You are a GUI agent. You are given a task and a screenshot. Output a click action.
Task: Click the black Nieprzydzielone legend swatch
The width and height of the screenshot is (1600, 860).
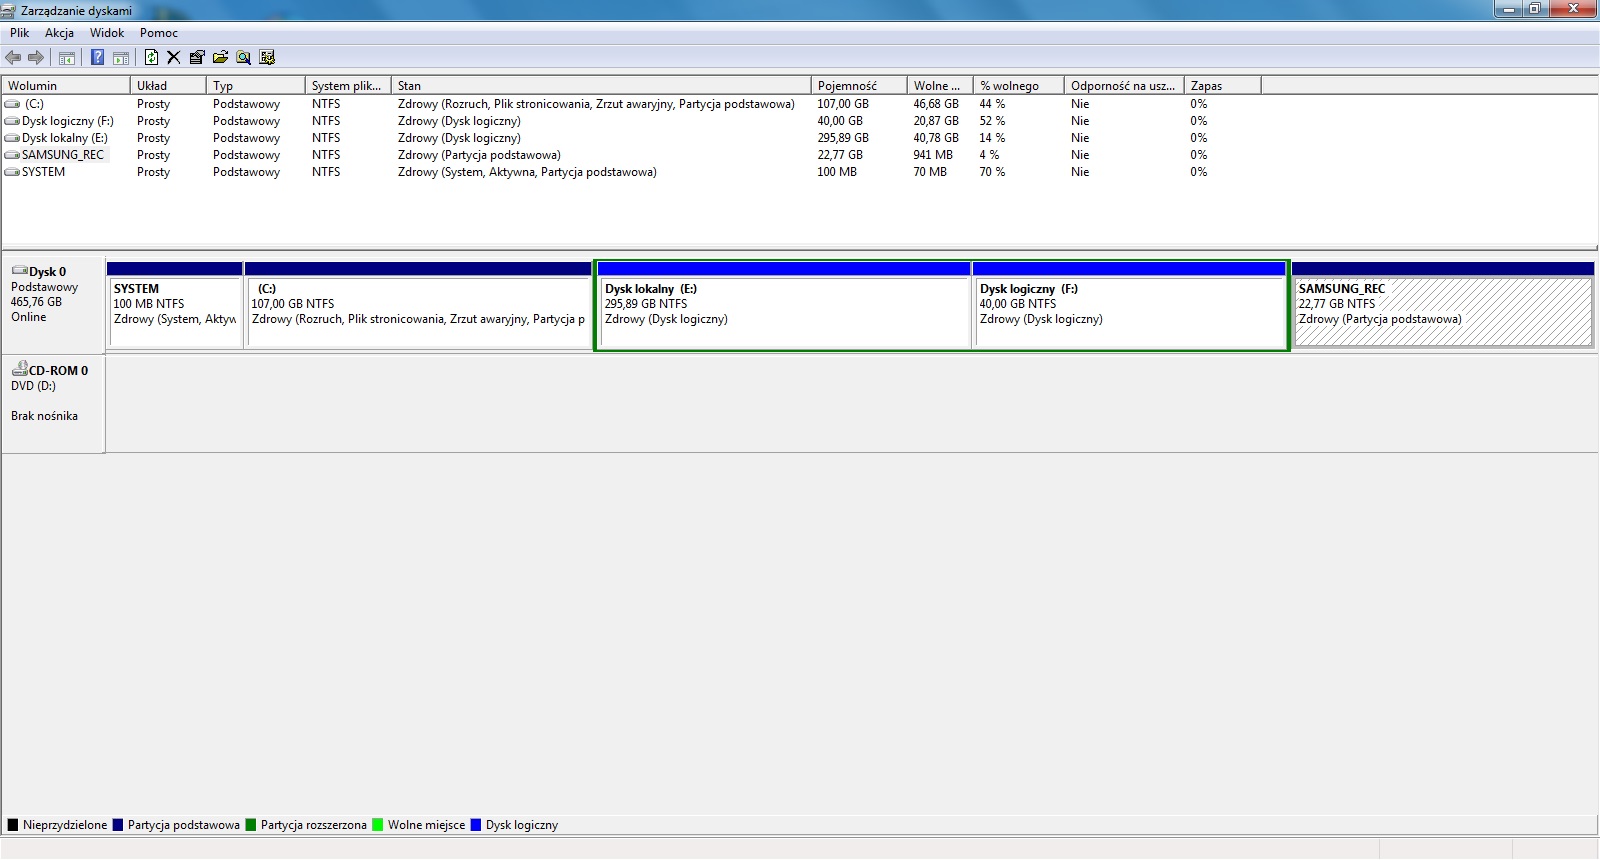tap(13, 825)
